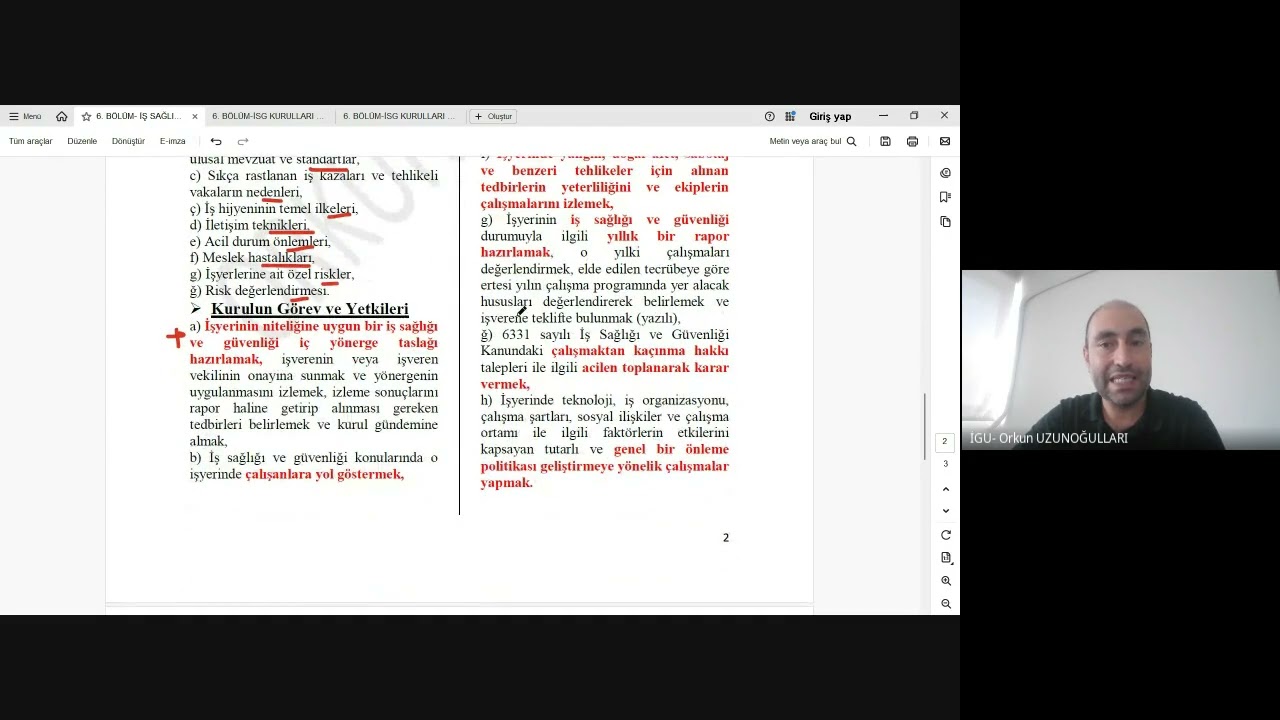Share document via email envelope icon
1280x720 pixels.
pyautogui.click(x=945, y=141)
